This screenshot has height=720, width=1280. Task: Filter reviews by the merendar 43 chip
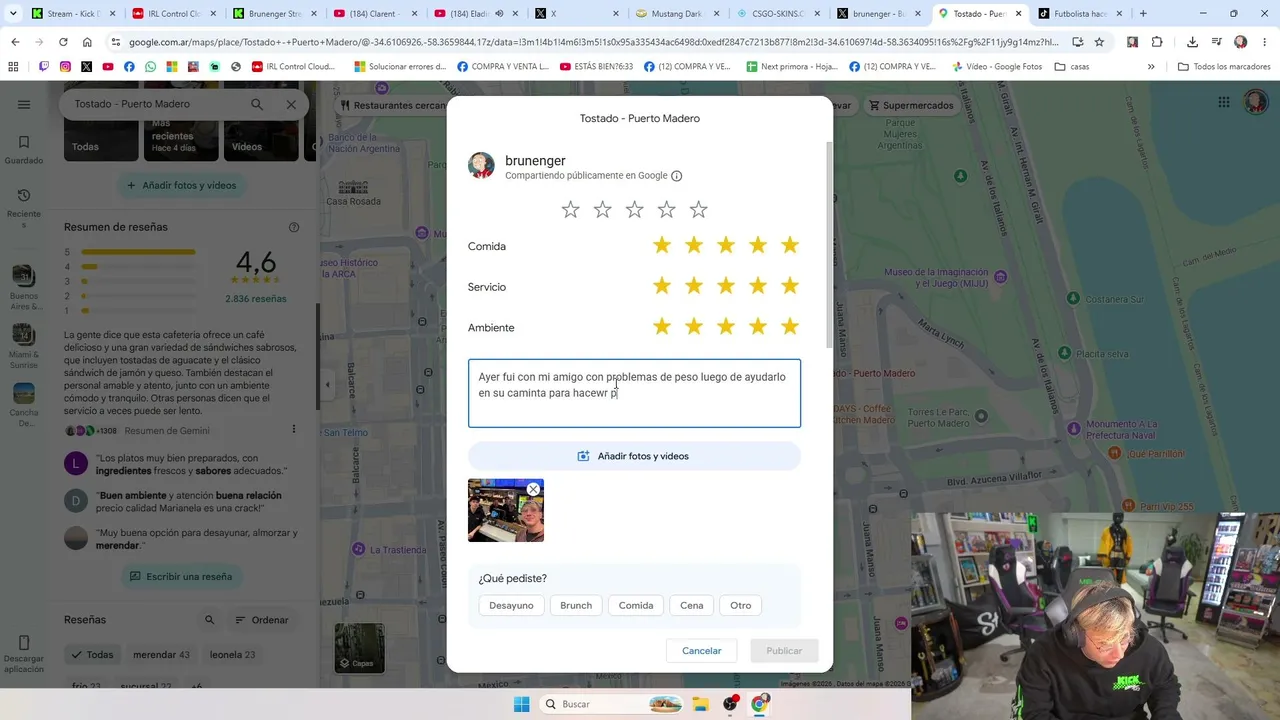161,655
